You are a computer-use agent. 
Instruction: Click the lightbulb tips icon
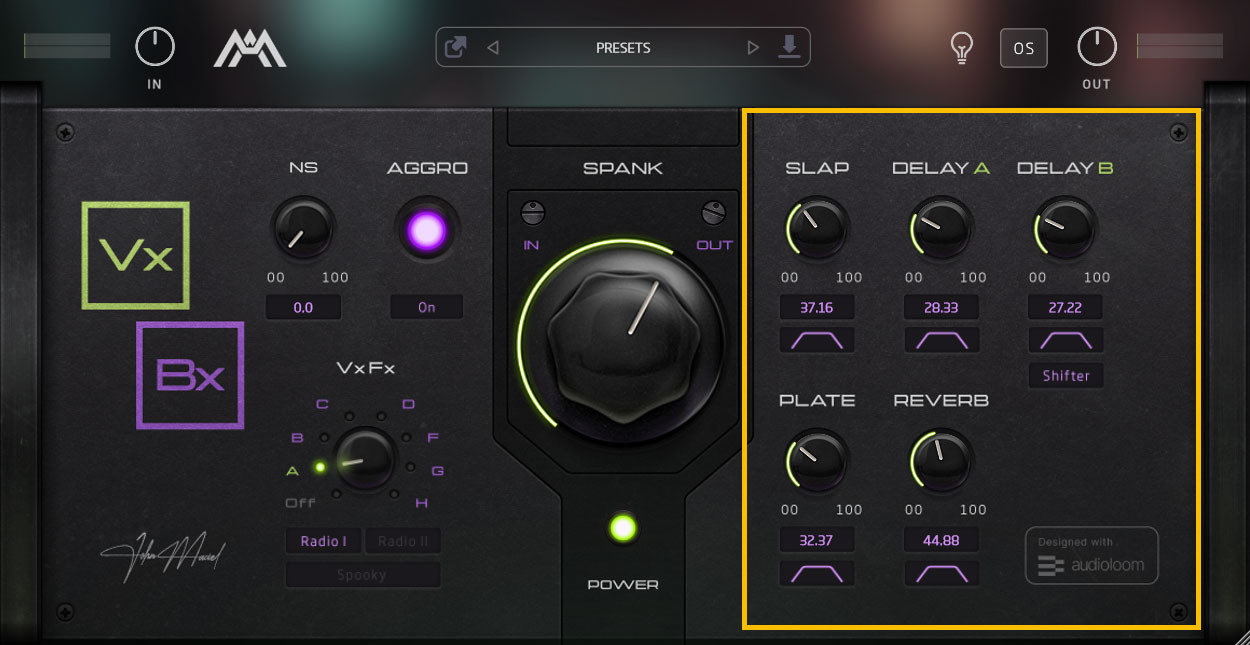tap(962, 48)
